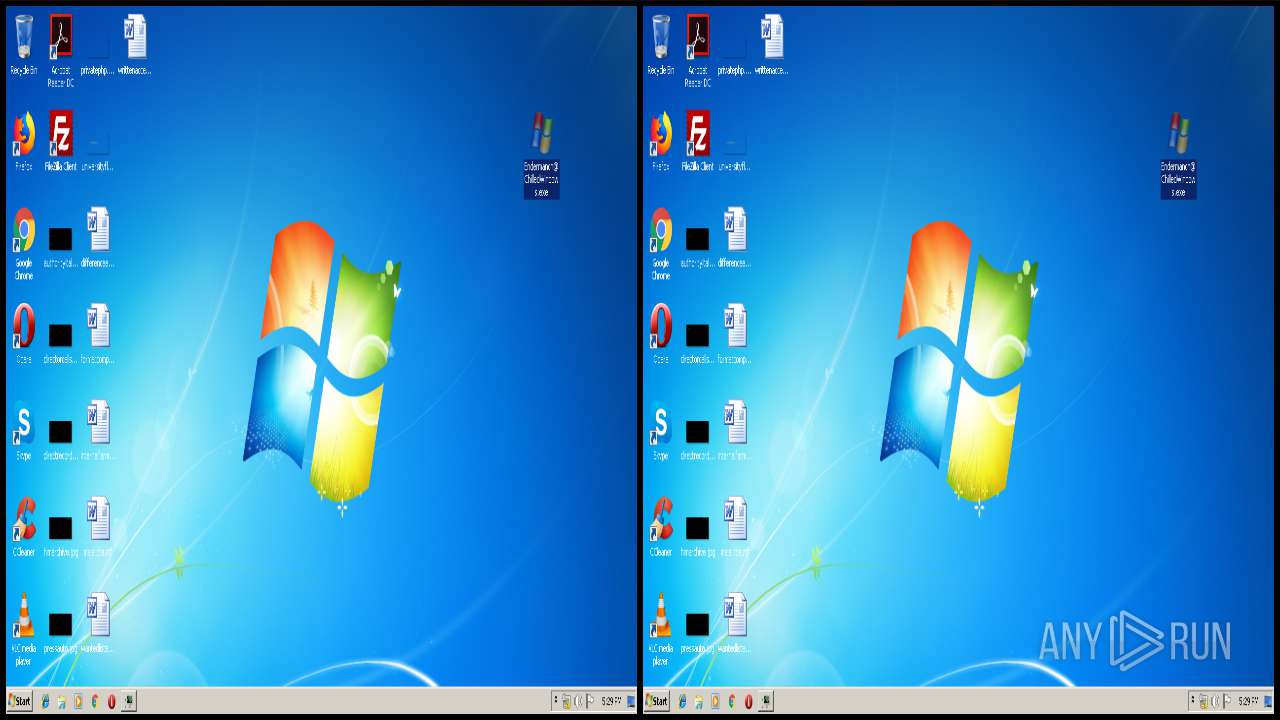Open Windows Explorer folder icon on right taskbar

click(699, 701)
